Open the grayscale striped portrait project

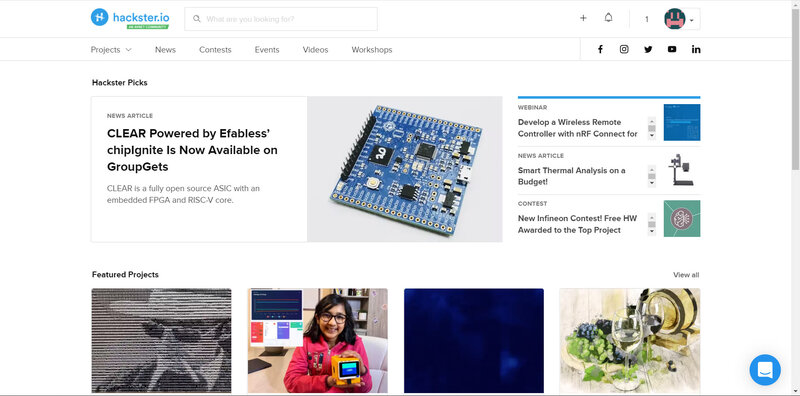pos(161,340)
